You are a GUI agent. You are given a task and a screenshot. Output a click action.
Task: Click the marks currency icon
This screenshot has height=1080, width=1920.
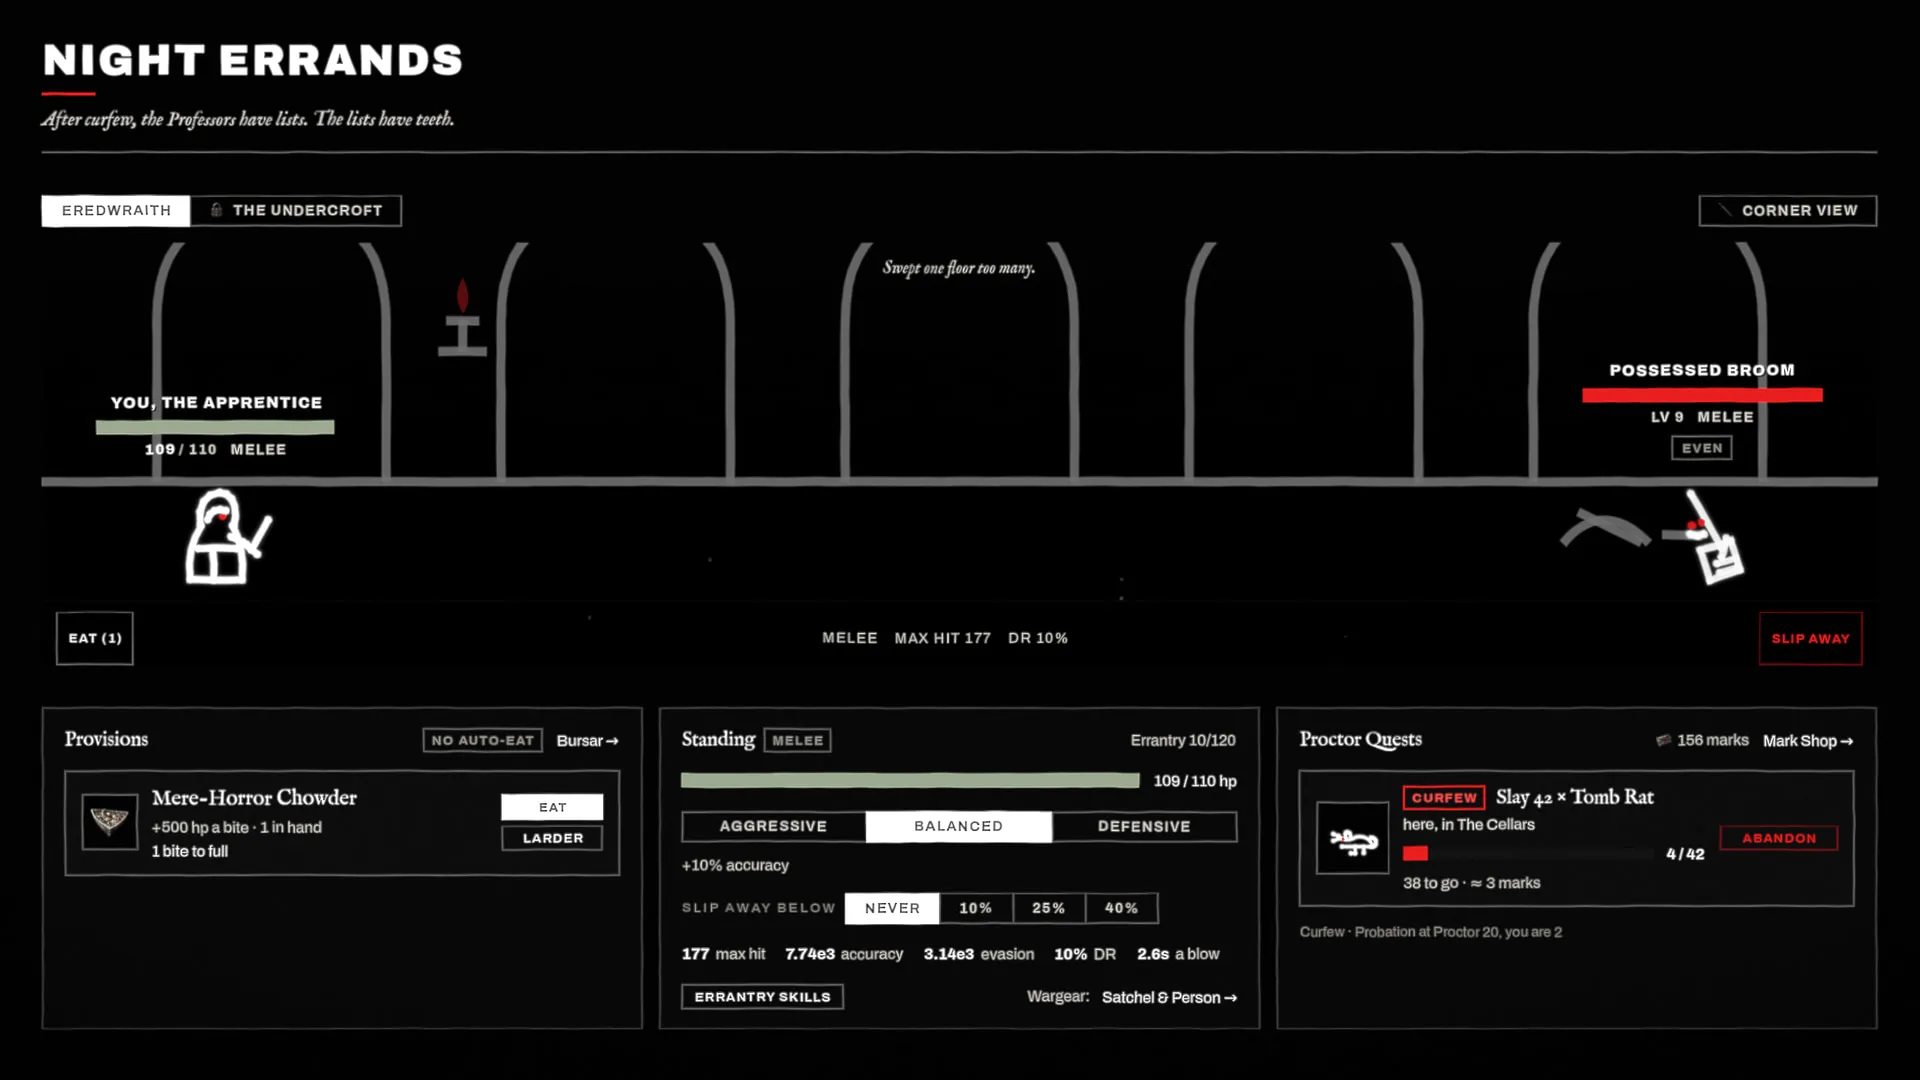(x=1663, y=740)
